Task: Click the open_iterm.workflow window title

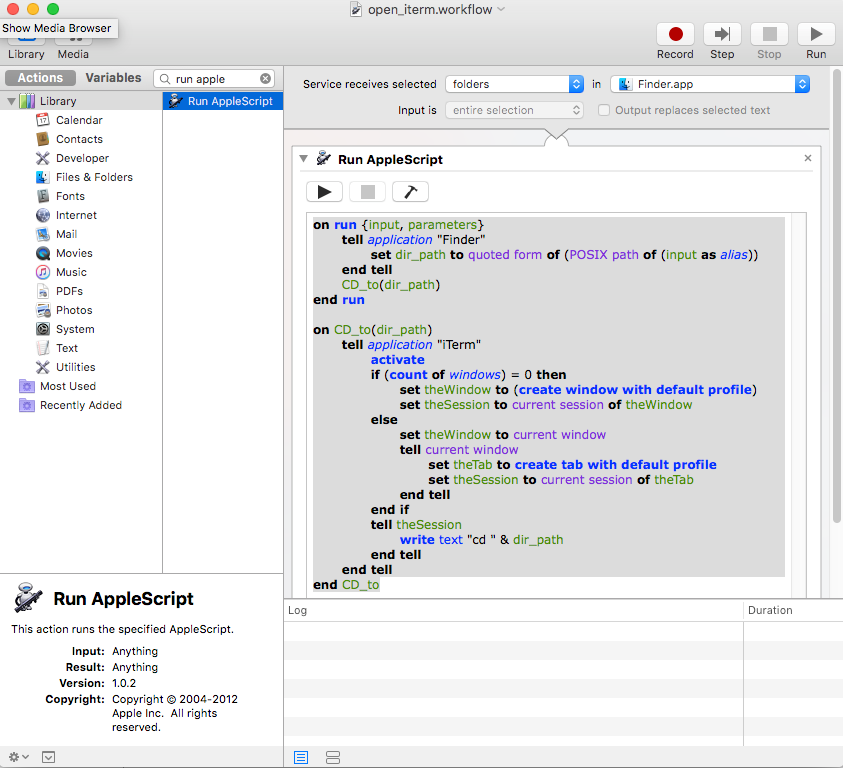Action: pyautogui.click(x=430, y=9)
